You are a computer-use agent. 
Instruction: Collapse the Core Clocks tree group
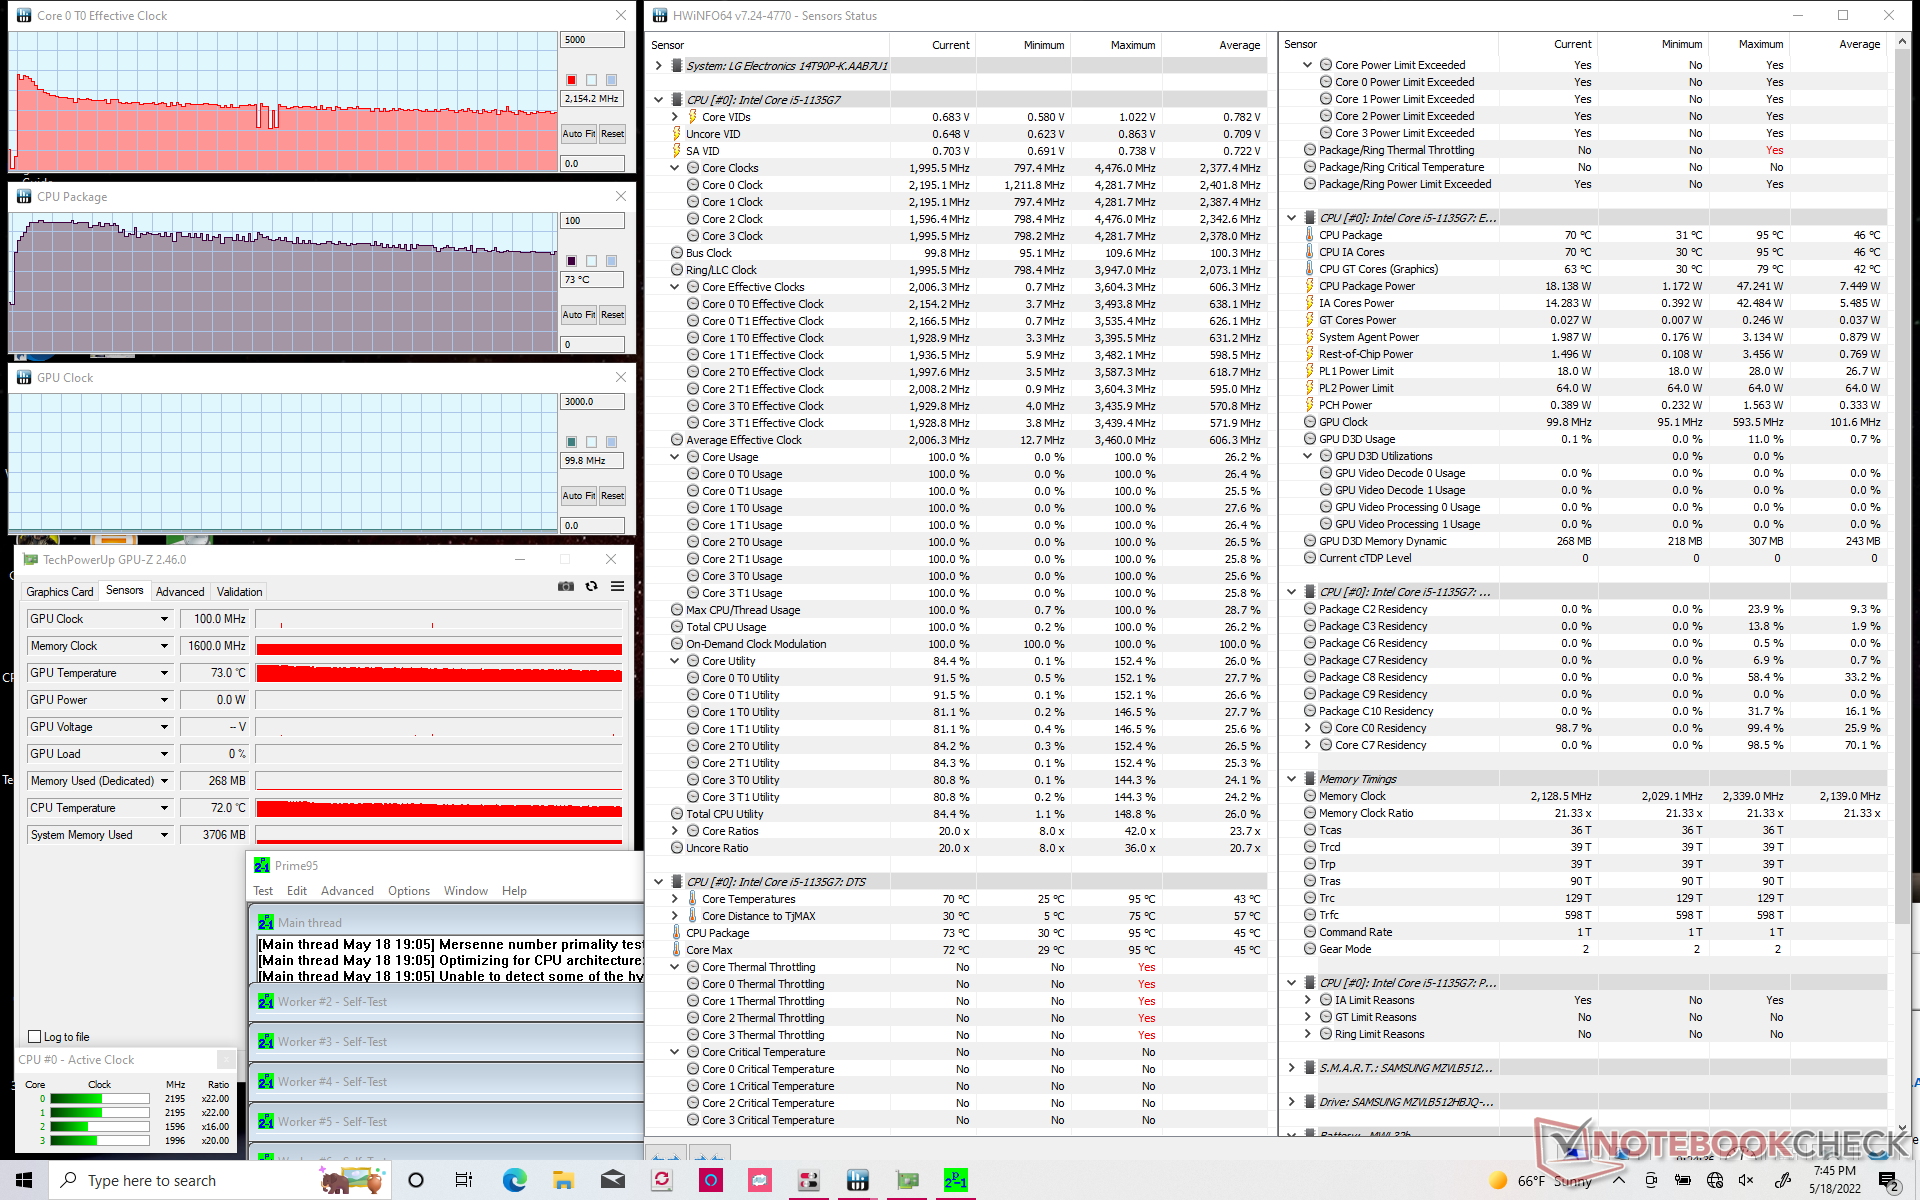click(x=675, y=168)
